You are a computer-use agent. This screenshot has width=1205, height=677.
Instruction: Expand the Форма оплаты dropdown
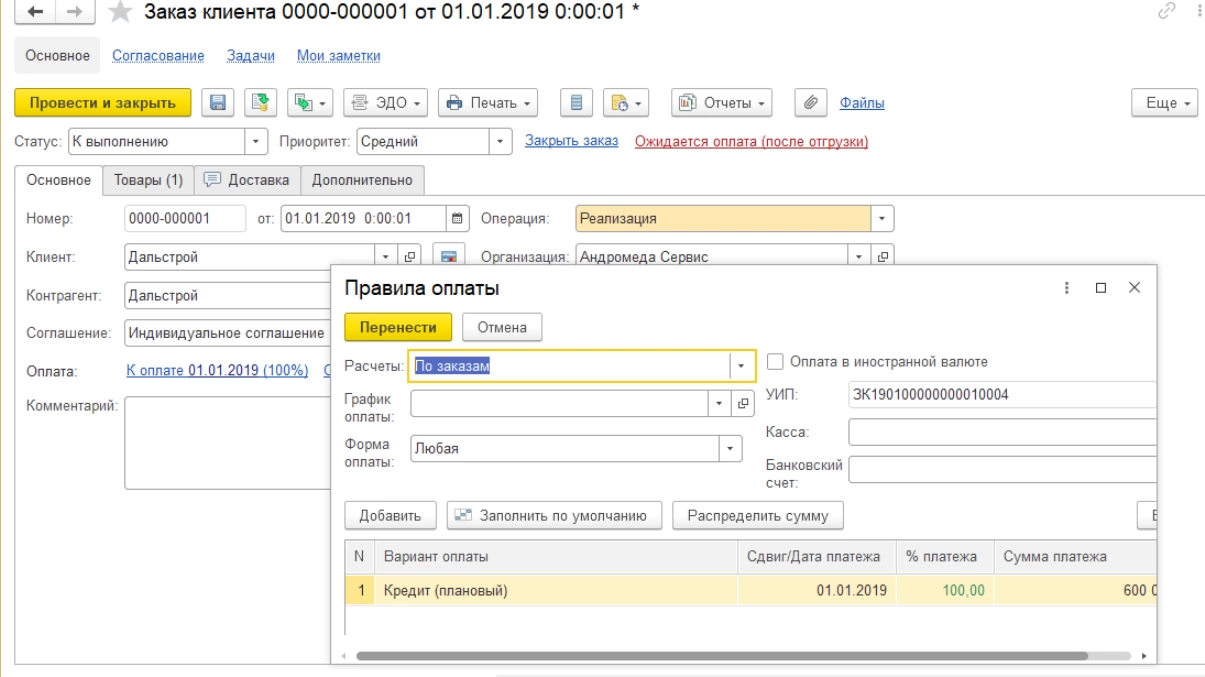(x=731, y=448)
